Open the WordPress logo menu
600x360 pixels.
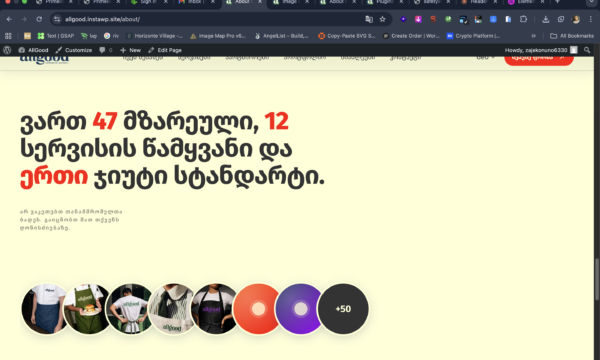[7, 50]
